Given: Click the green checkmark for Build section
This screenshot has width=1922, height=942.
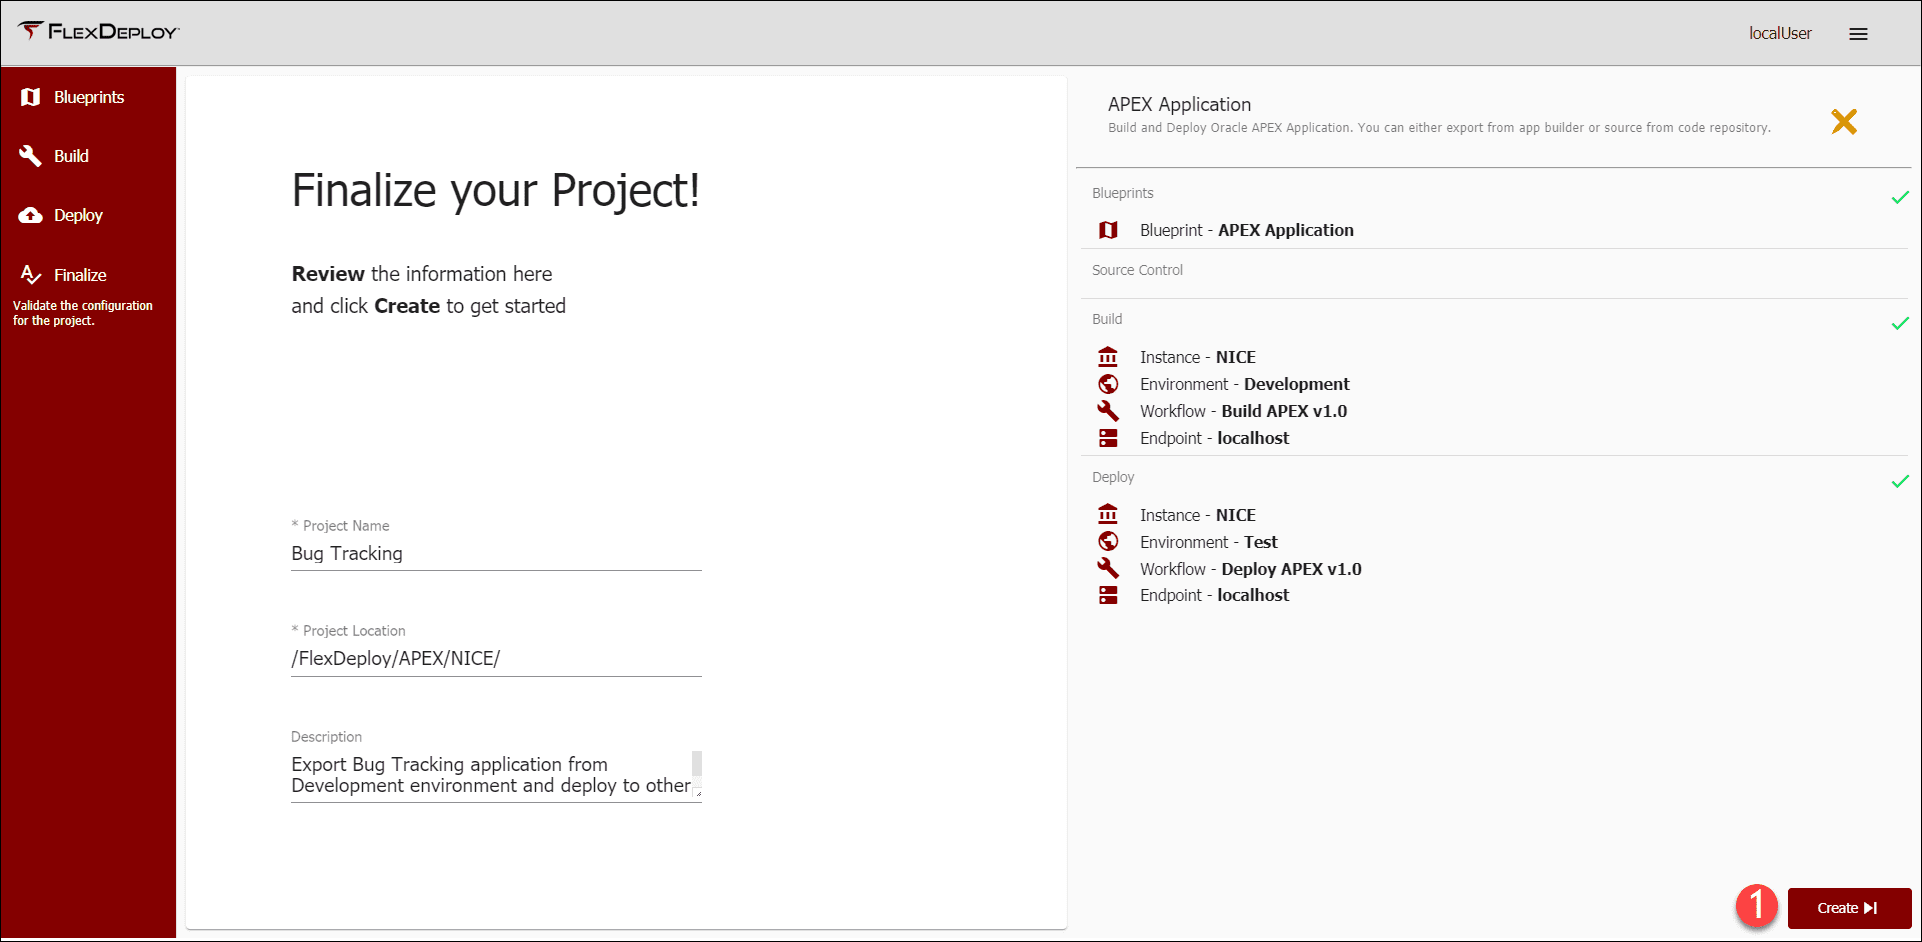Looking at the screenshot, I should tap(1900, 323).
